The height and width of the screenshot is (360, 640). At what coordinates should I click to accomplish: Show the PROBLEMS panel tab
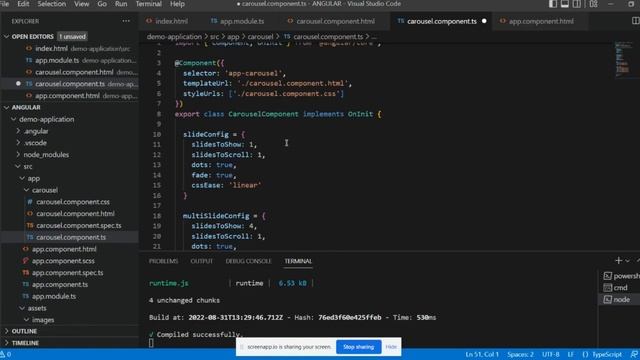[163, 261]
